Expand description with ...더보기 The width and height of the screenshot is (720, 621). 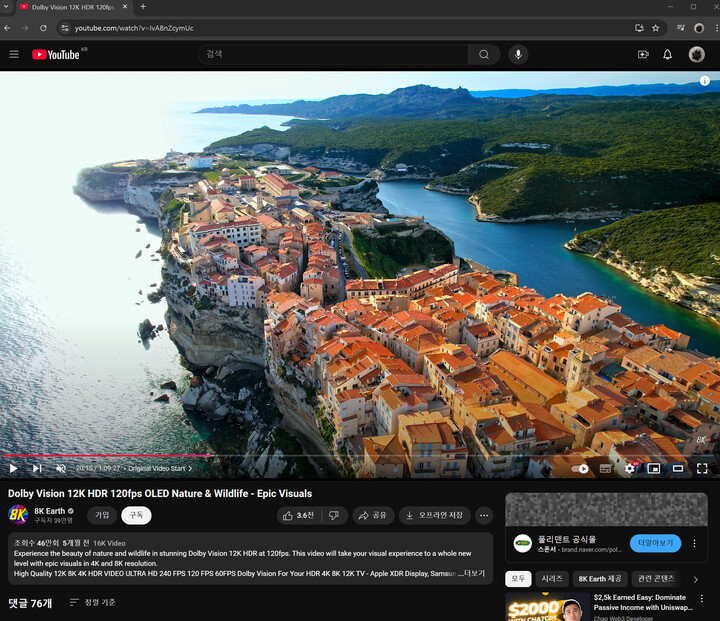point(472,573)
